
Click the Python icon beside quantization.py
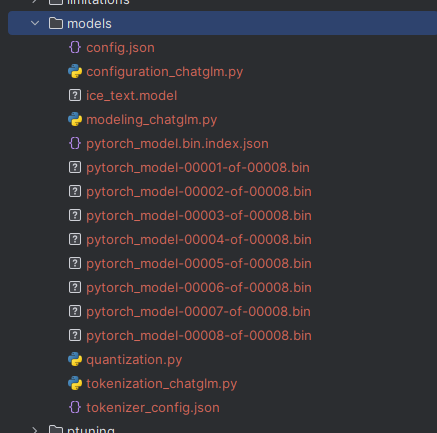(x=75, y=359)
